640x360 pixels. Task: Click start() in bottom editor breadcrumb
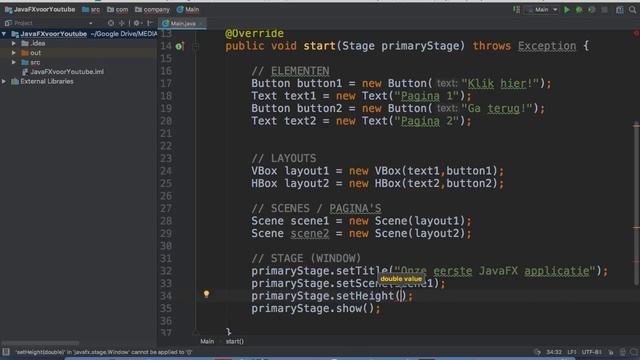coord(235,341)
